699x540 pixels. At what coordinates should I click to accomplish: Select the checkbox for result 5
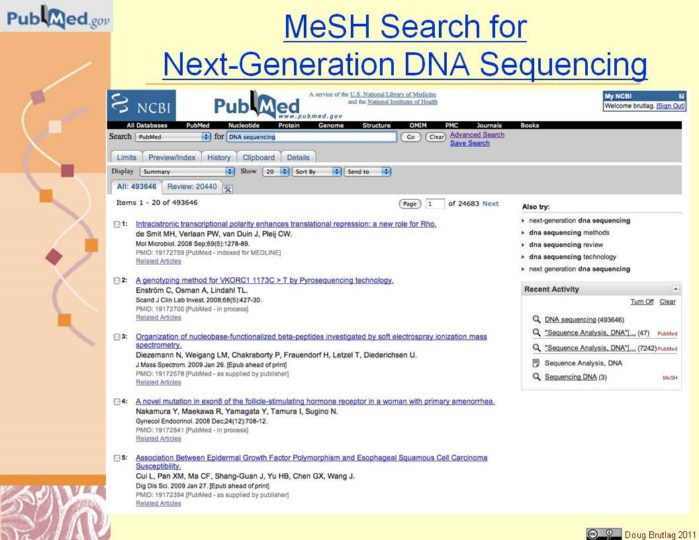[x=118, y=458]
